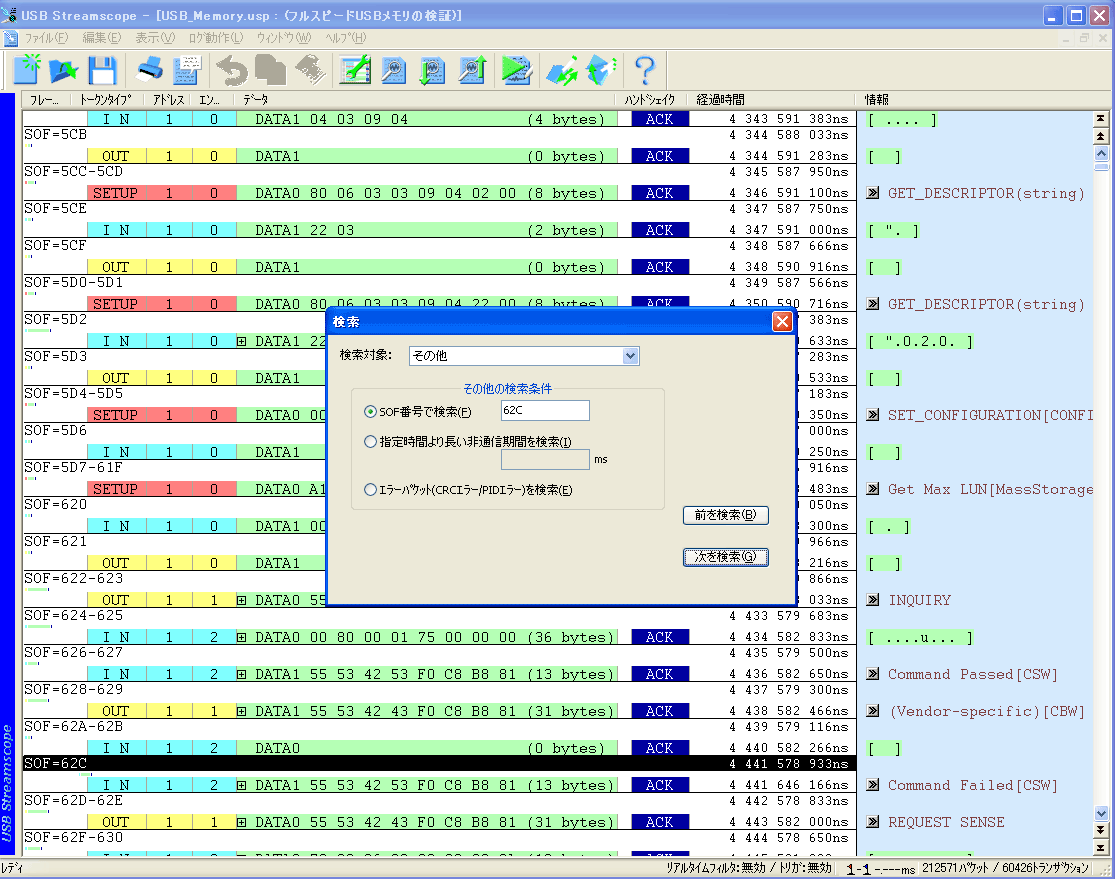Click the greyed paste icon in toolbar

click(310, 70)
